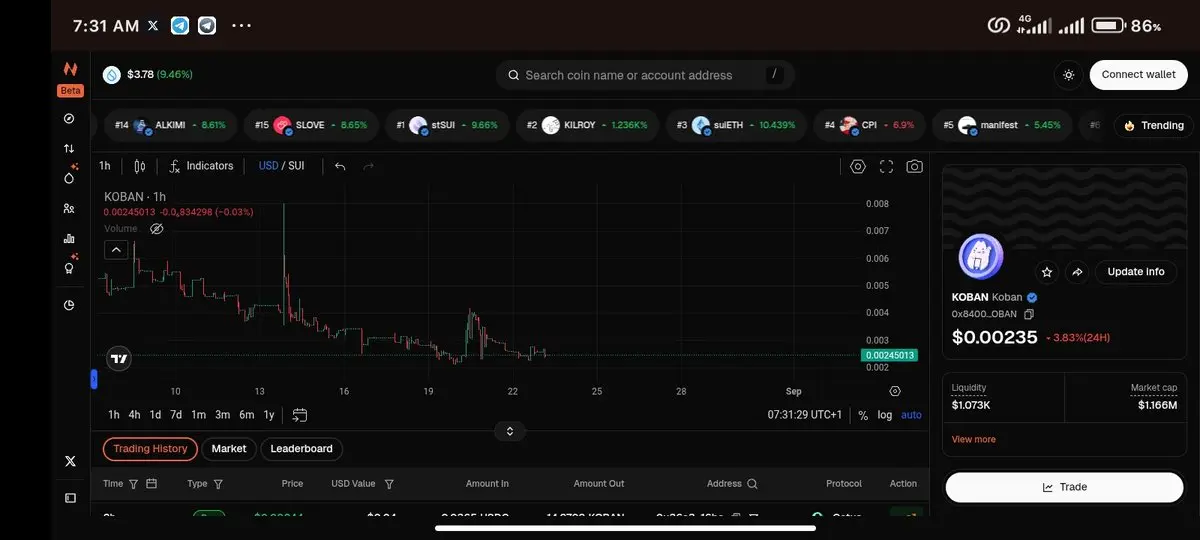Set chart range to 1d
Image resolution: width=1200 pixels, height=540 pixels.
pyautogui.click(x=155, y=415)
